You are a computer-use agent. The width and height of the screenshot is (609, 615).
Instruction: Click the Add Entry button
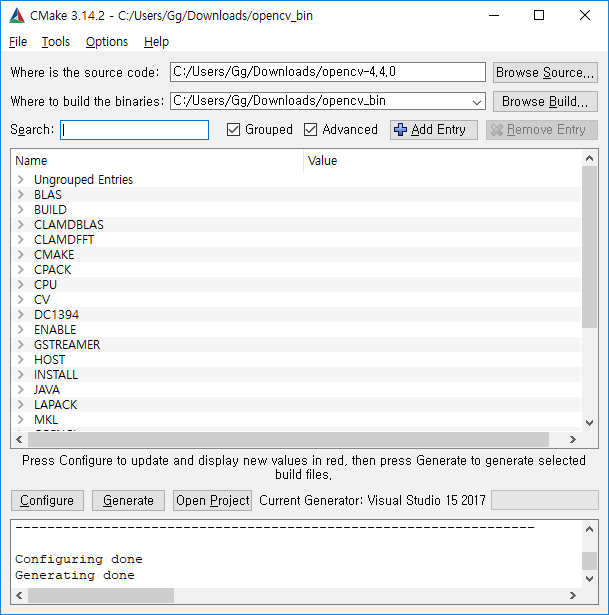pyautogui.click(x=434, y=130)
